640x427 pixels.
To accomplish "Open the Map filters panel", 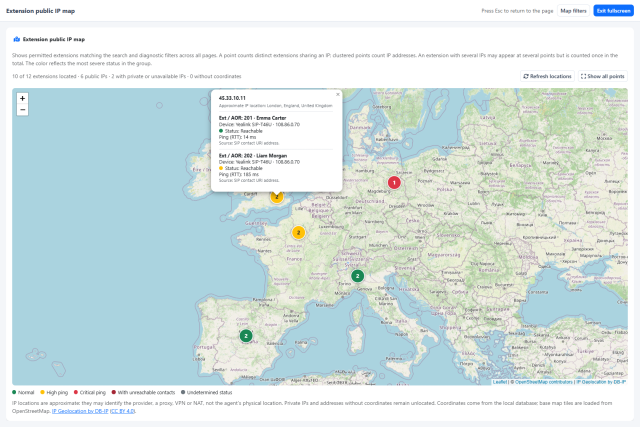I will 573,11.
